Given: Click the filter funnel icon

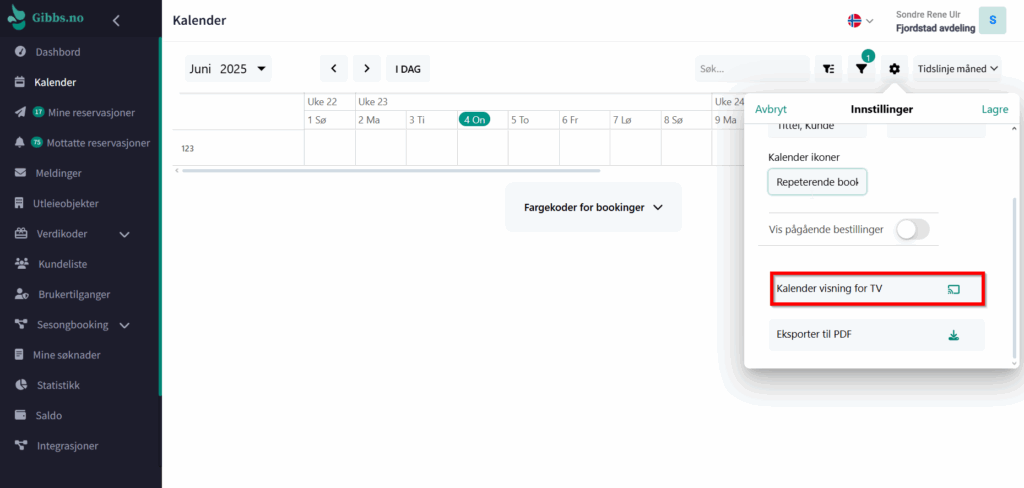Looking at the screenshot, I should point(861,69).
